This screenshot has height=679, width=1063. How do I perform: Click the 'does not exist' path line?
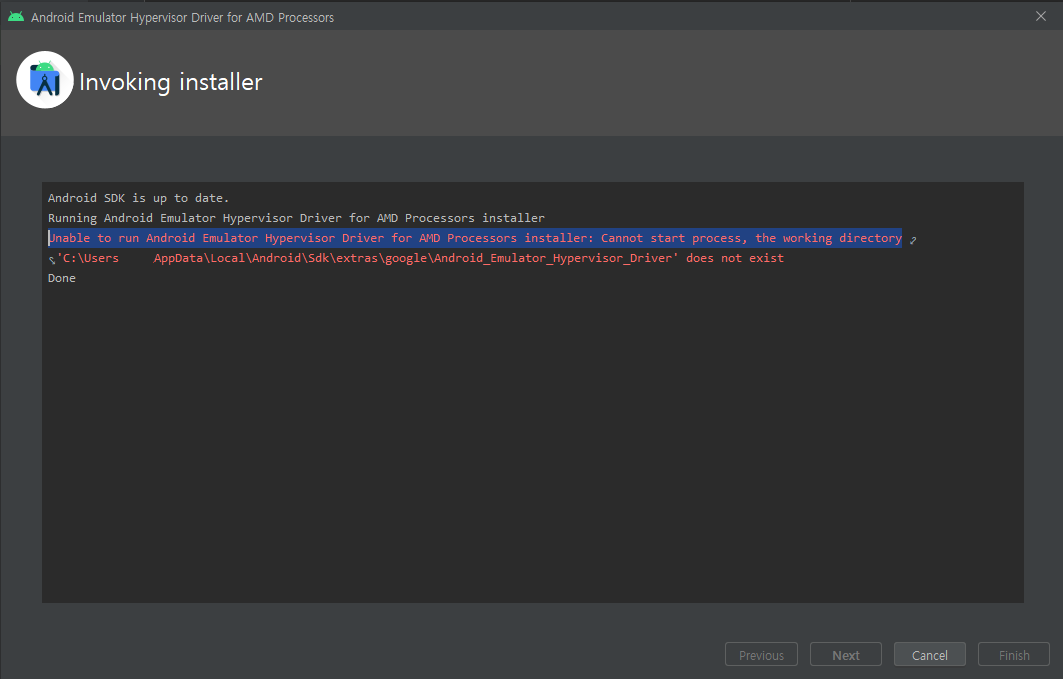click(420, 258)
